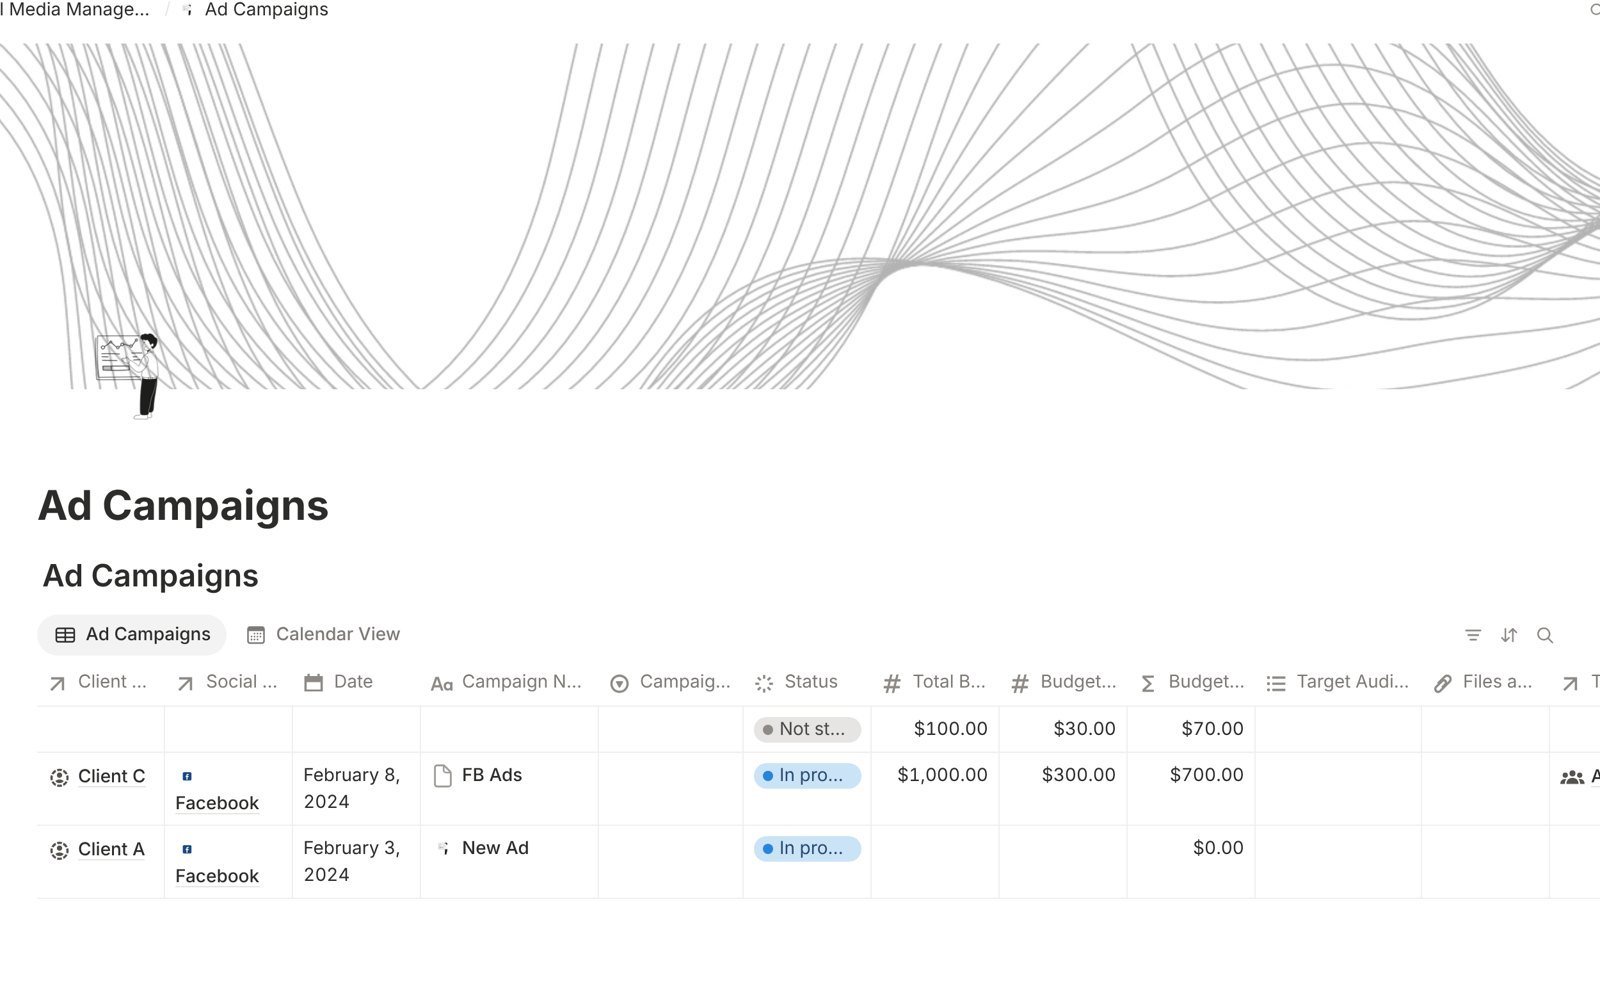The width and height of the screenshot is (1600, 1000).
Task: Edit the $1,000.00 total budget cell
Action: (x=935, y=775)
